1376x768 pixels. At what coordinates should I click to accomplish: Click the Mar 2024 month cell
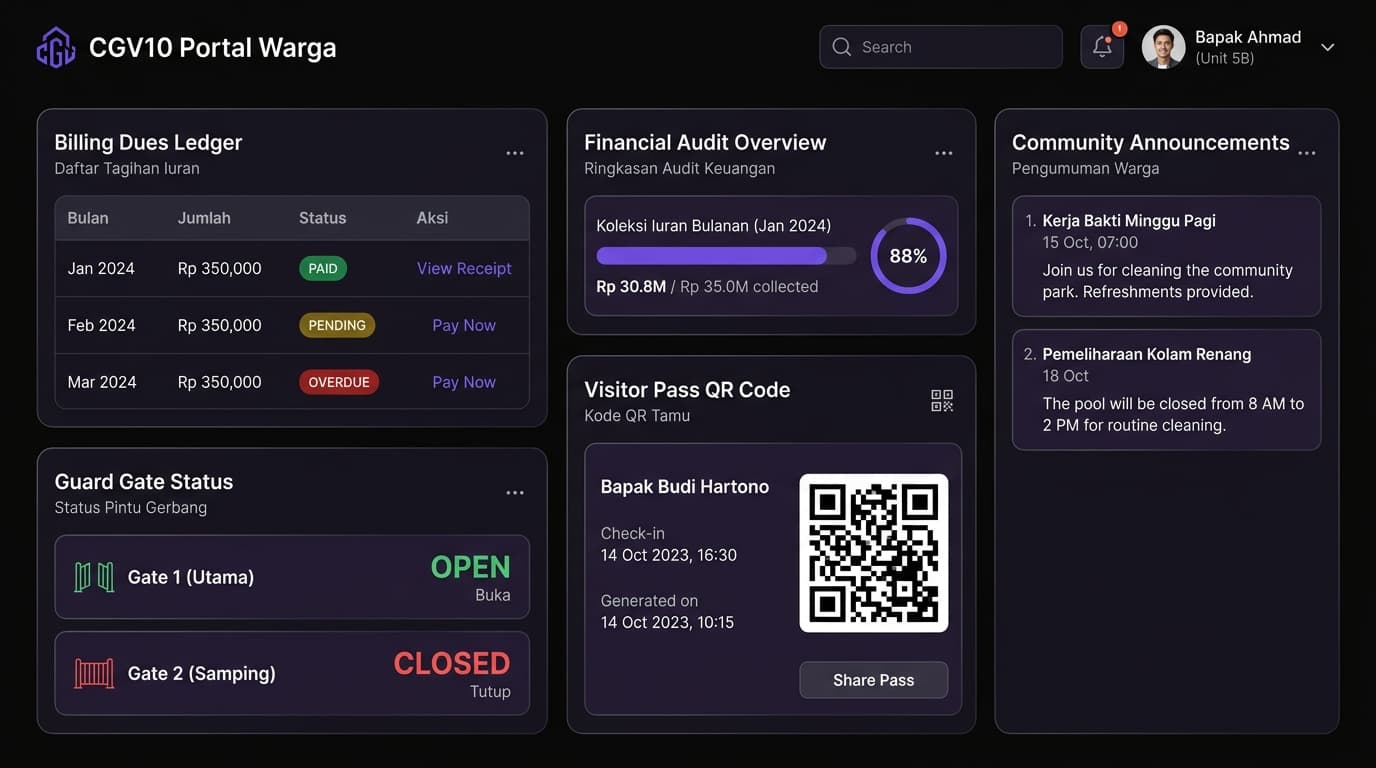click(101, 382)
